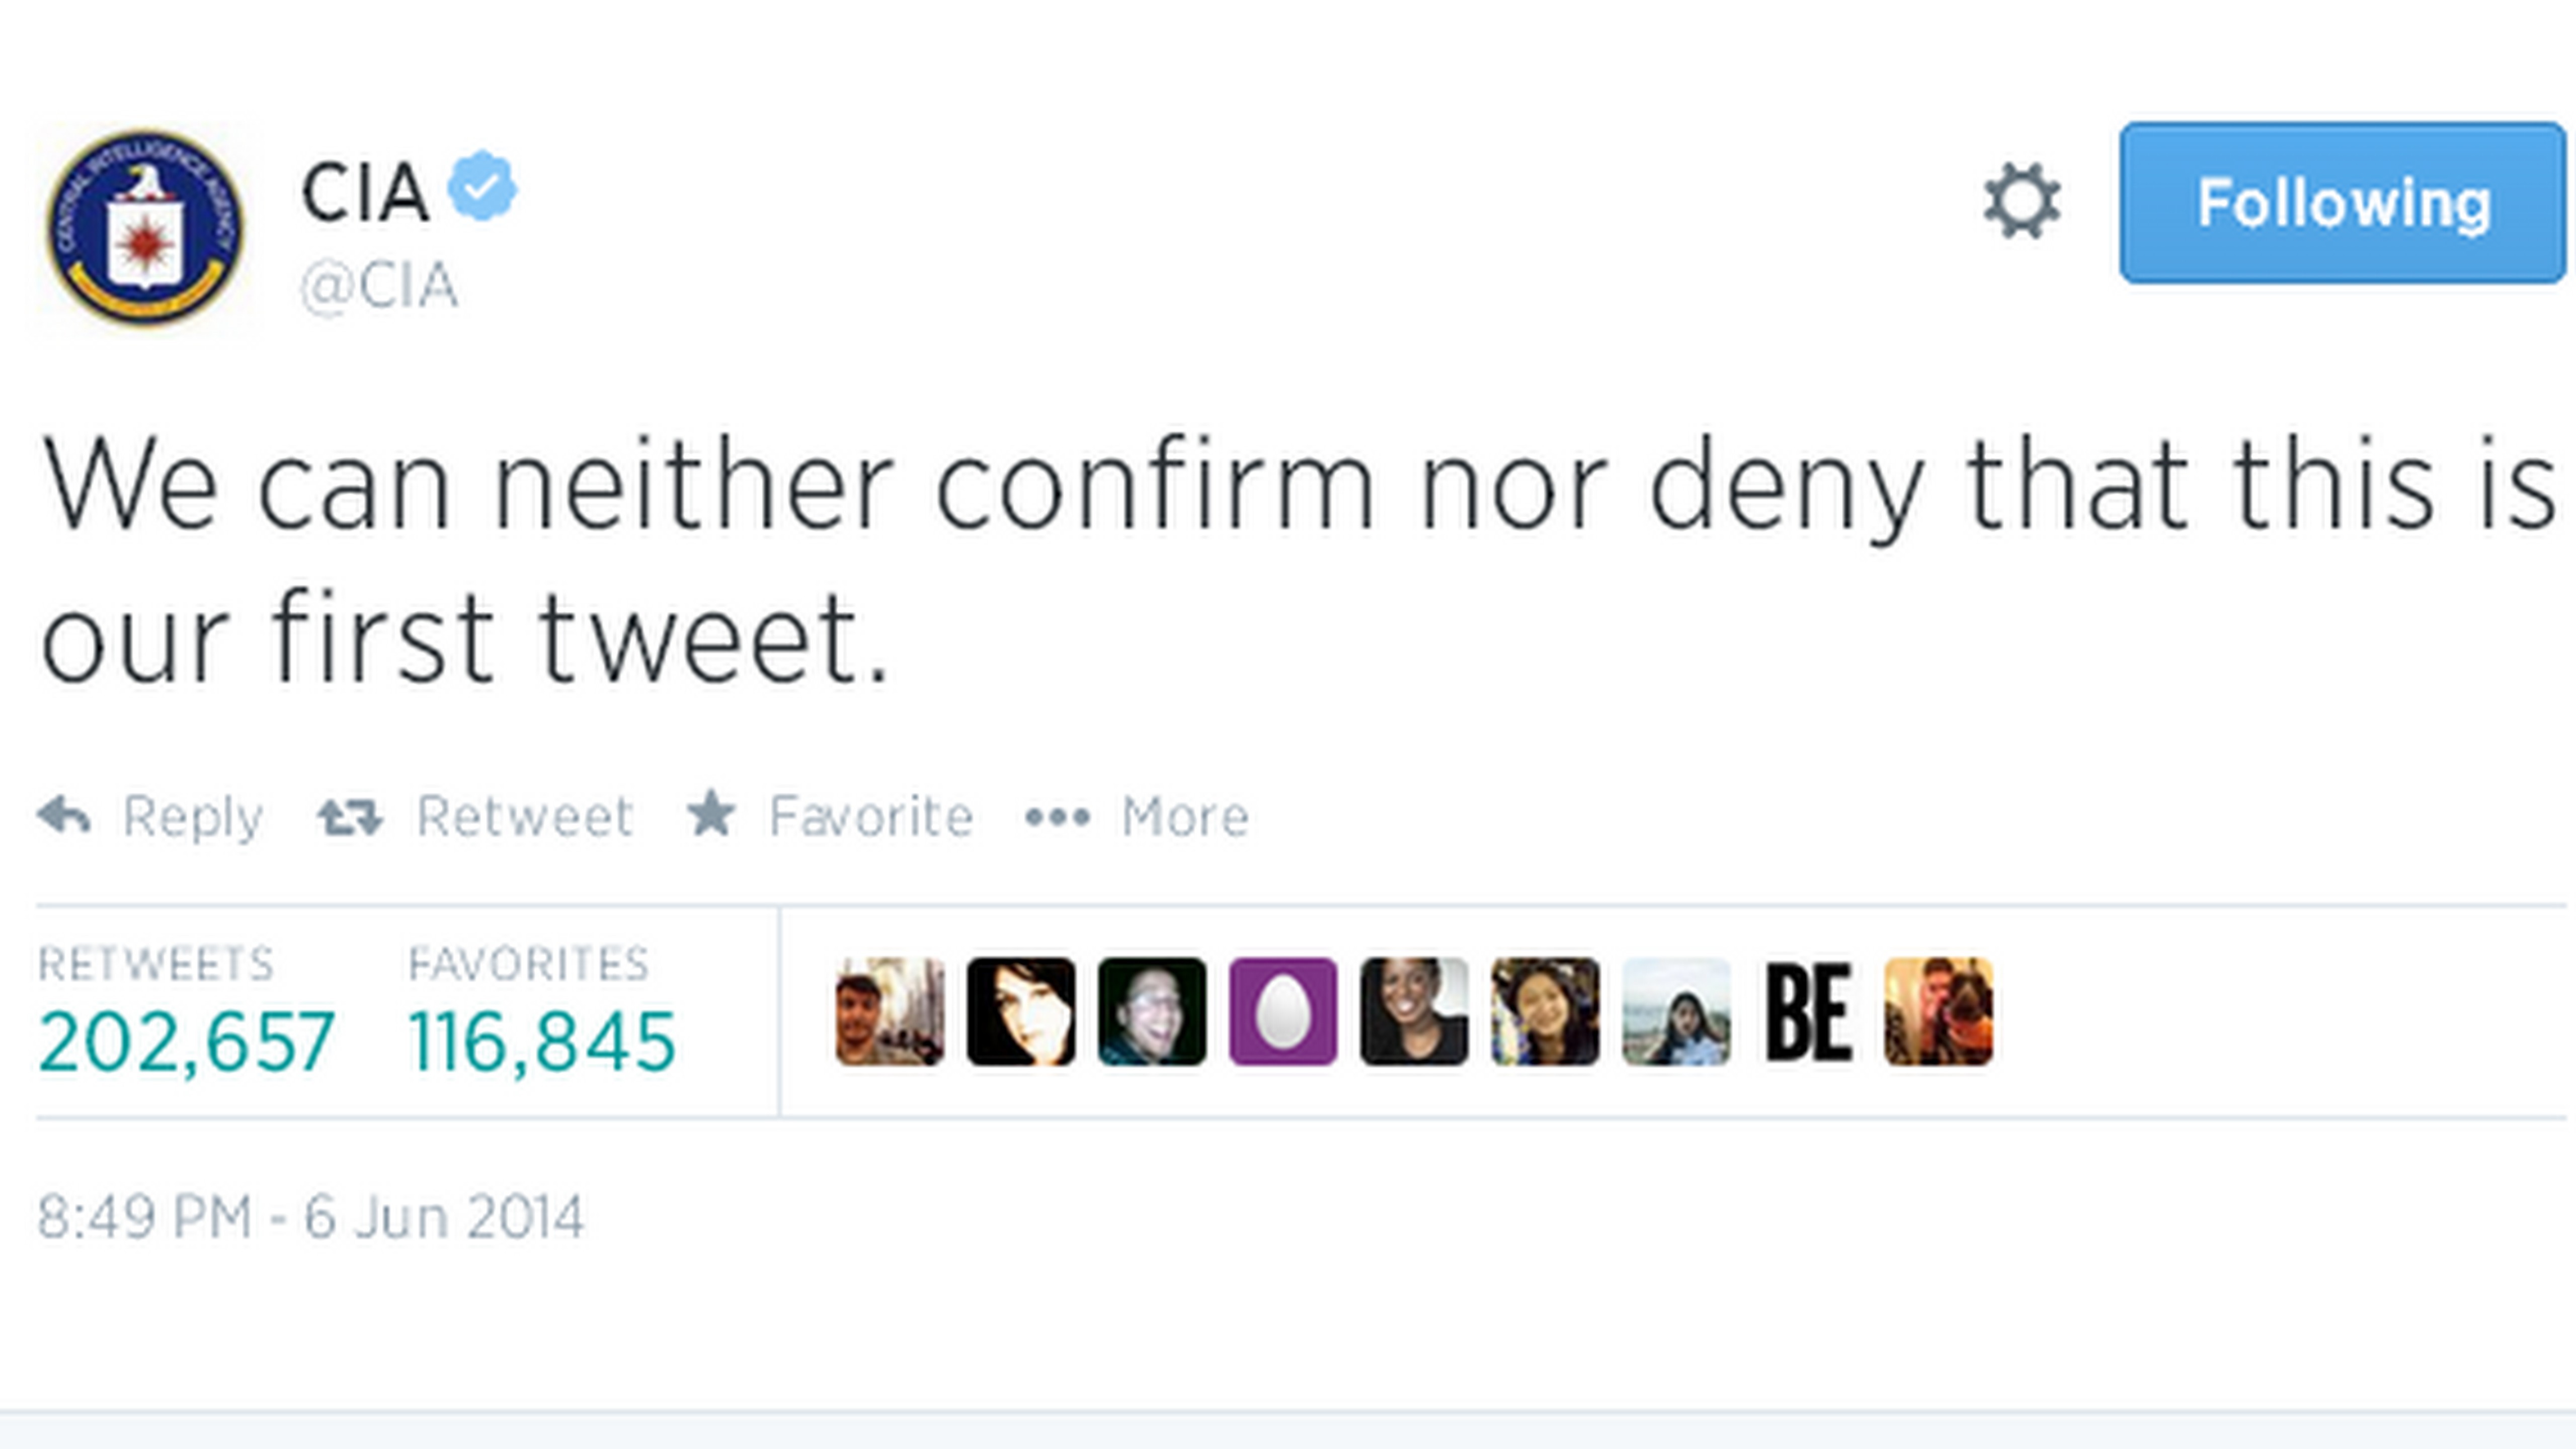Click the blue verified badge
Viewport: 2576px width, 1449px height.
coord(481,186)
